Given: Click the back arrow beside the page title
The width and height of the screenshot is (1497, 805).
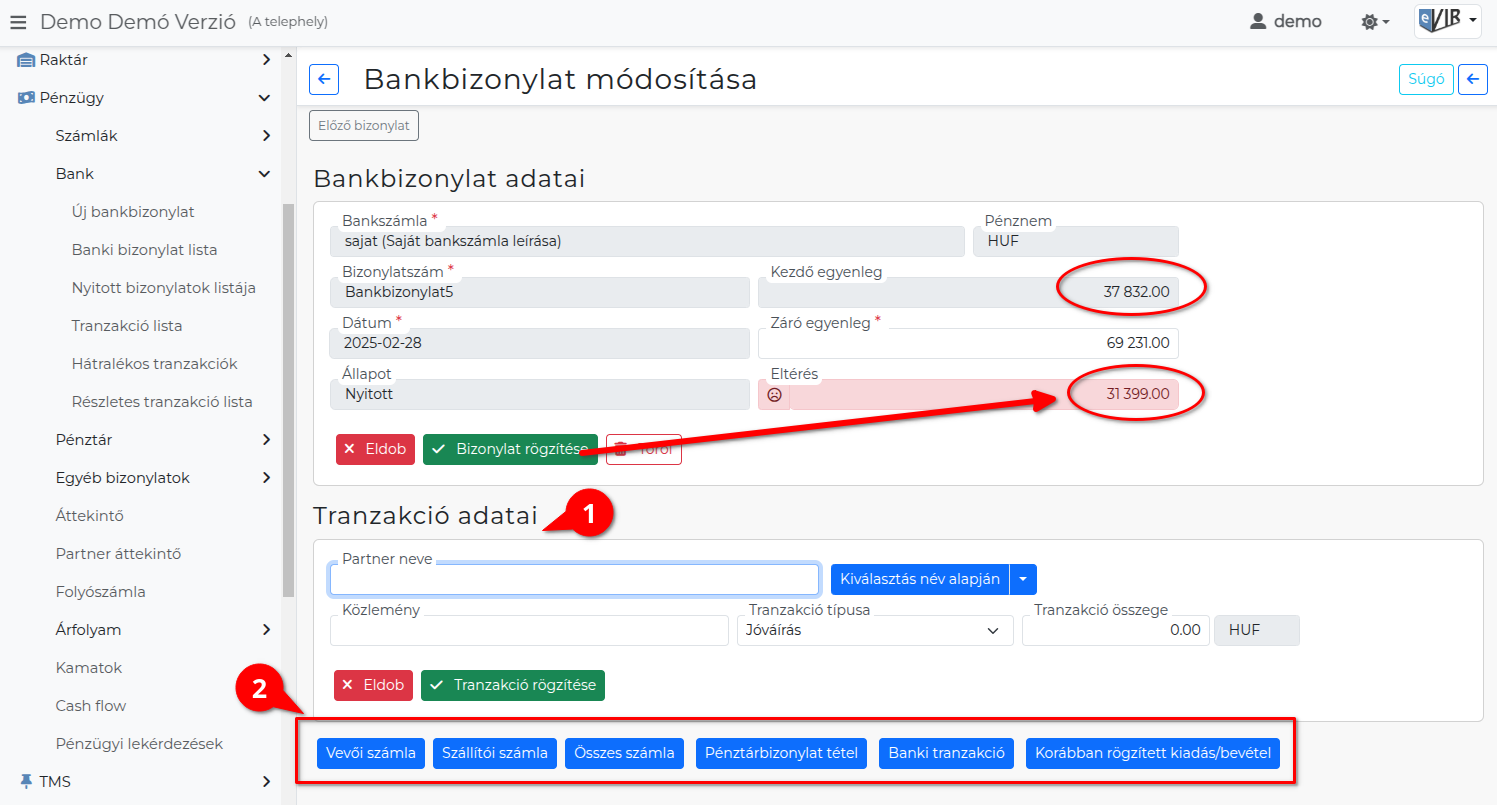Looking at the screenshot, I should 324,80.
